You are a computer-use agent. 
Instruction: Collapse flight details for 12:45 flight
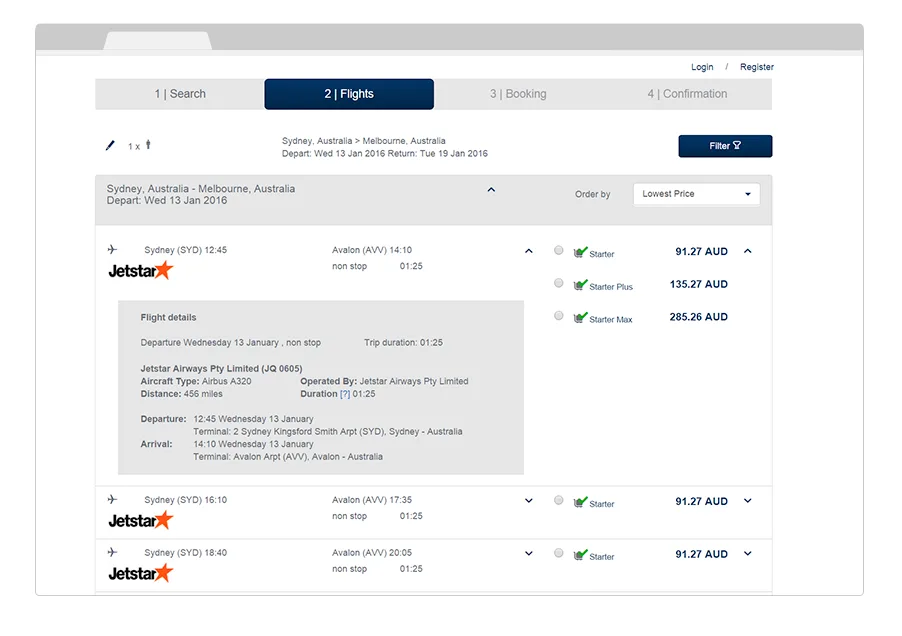click(529, 251)
